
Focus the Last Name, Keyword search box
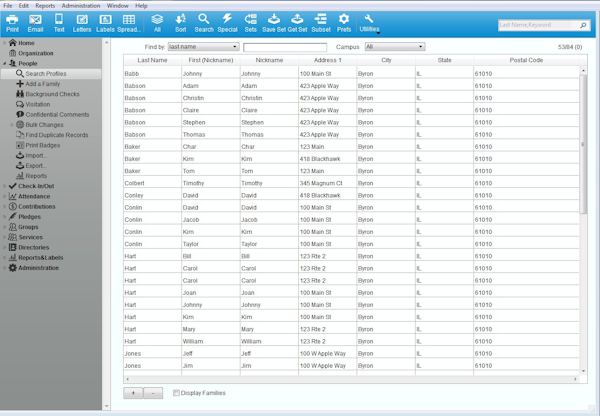(x=539, y=25)
